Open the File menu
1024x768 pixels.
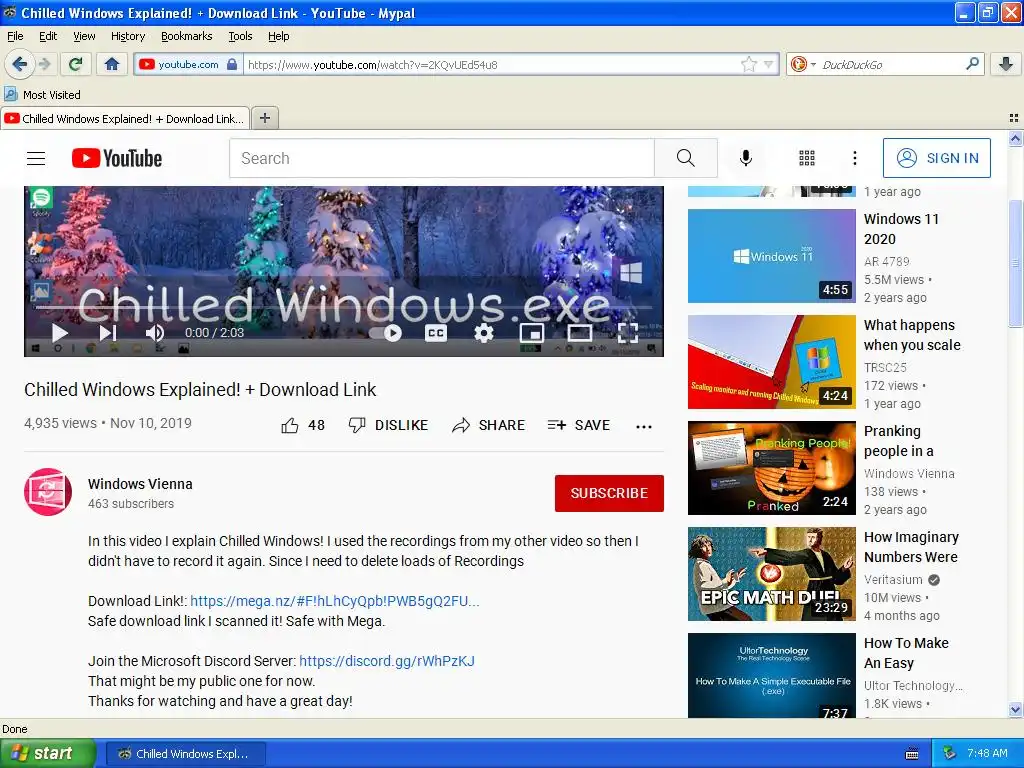[15, 36]
